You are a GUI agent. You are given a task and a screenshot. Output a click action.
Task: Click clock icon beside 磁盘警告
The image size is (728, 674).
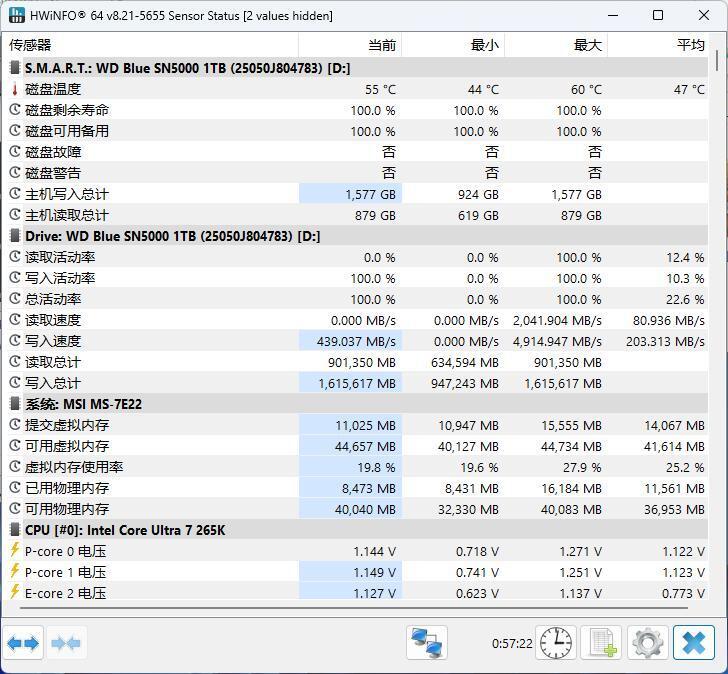[15, 173]
